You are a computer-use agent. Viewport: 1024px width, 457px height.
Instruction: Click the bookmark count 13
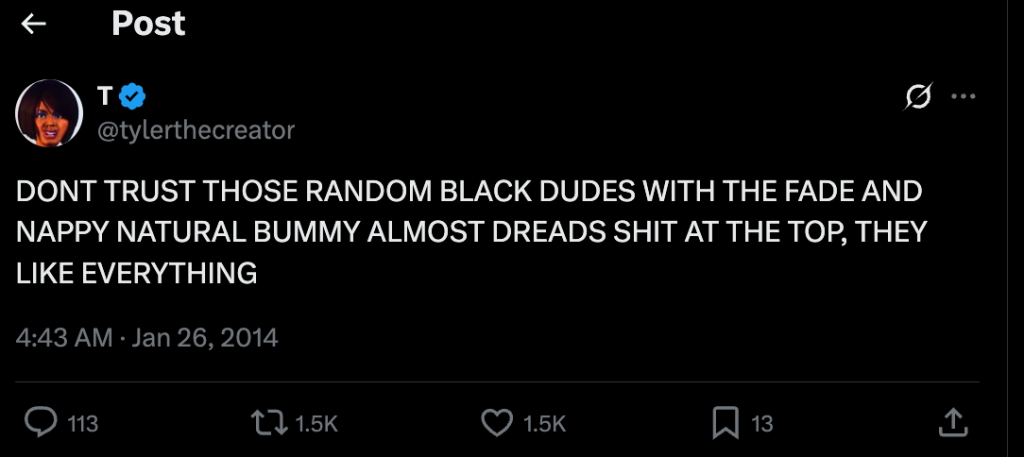point(762,424)
